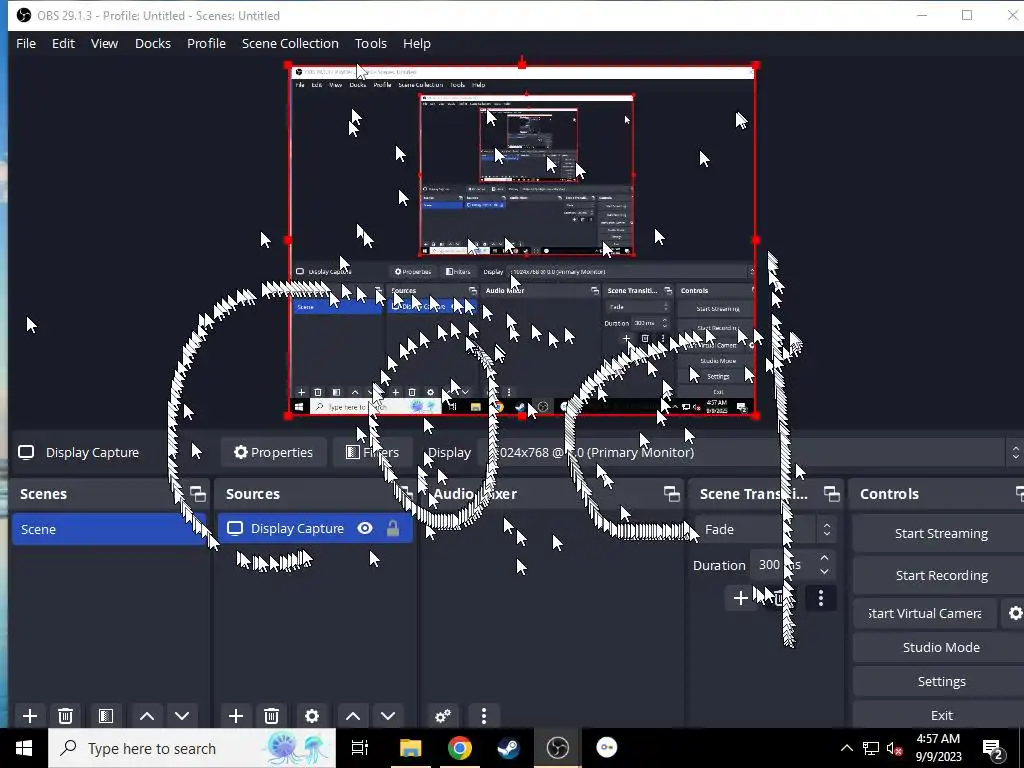Remove selected scene with trash icon
The height and width of the screenshot is (768, 1024).
tap(65, 716)
